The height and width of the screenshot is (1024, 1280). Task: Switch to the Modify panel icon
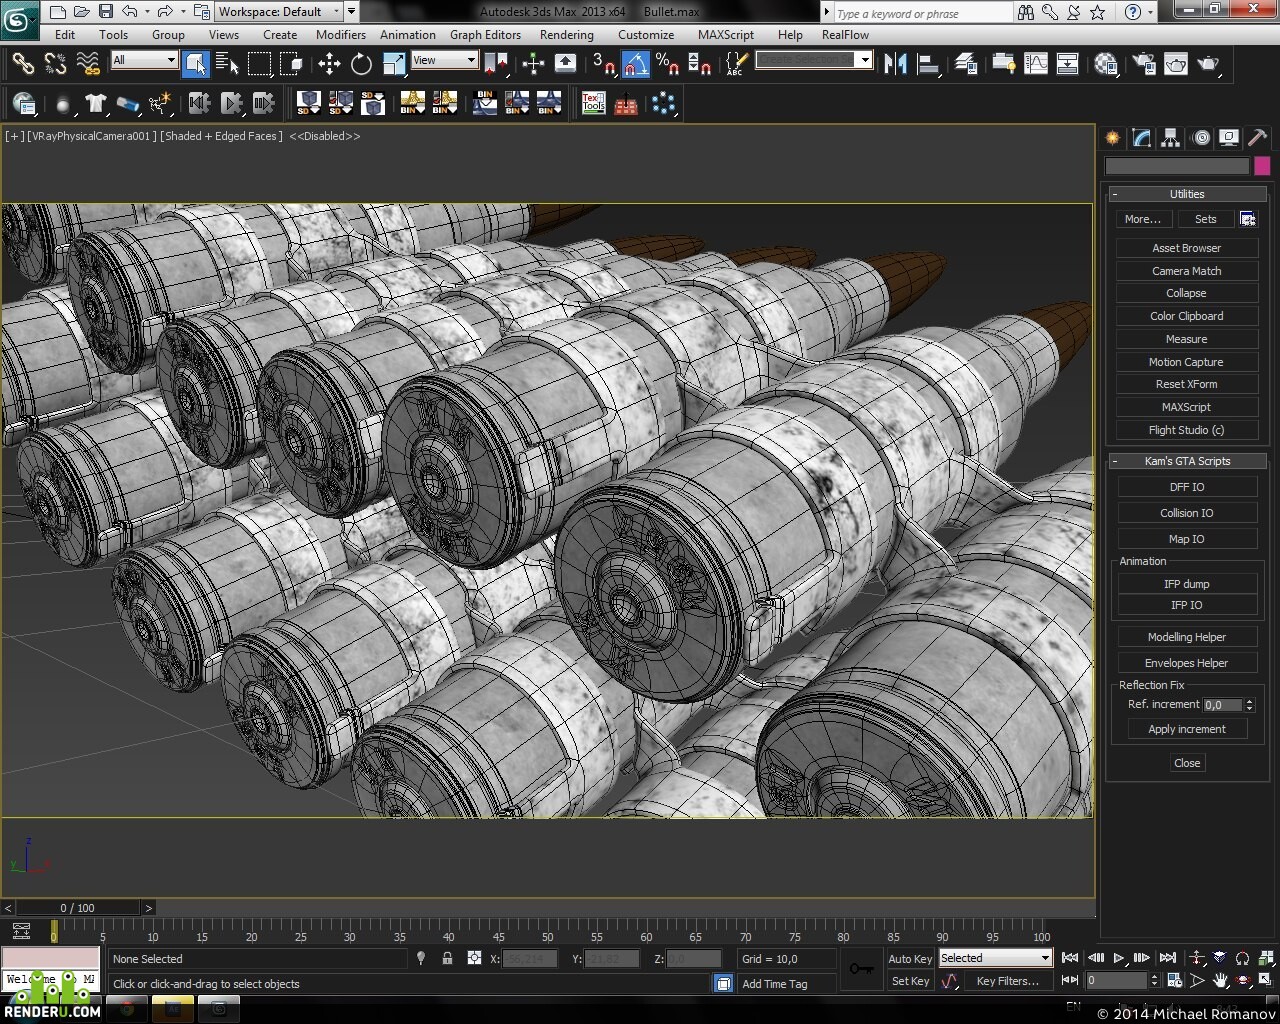point(1141,138)
